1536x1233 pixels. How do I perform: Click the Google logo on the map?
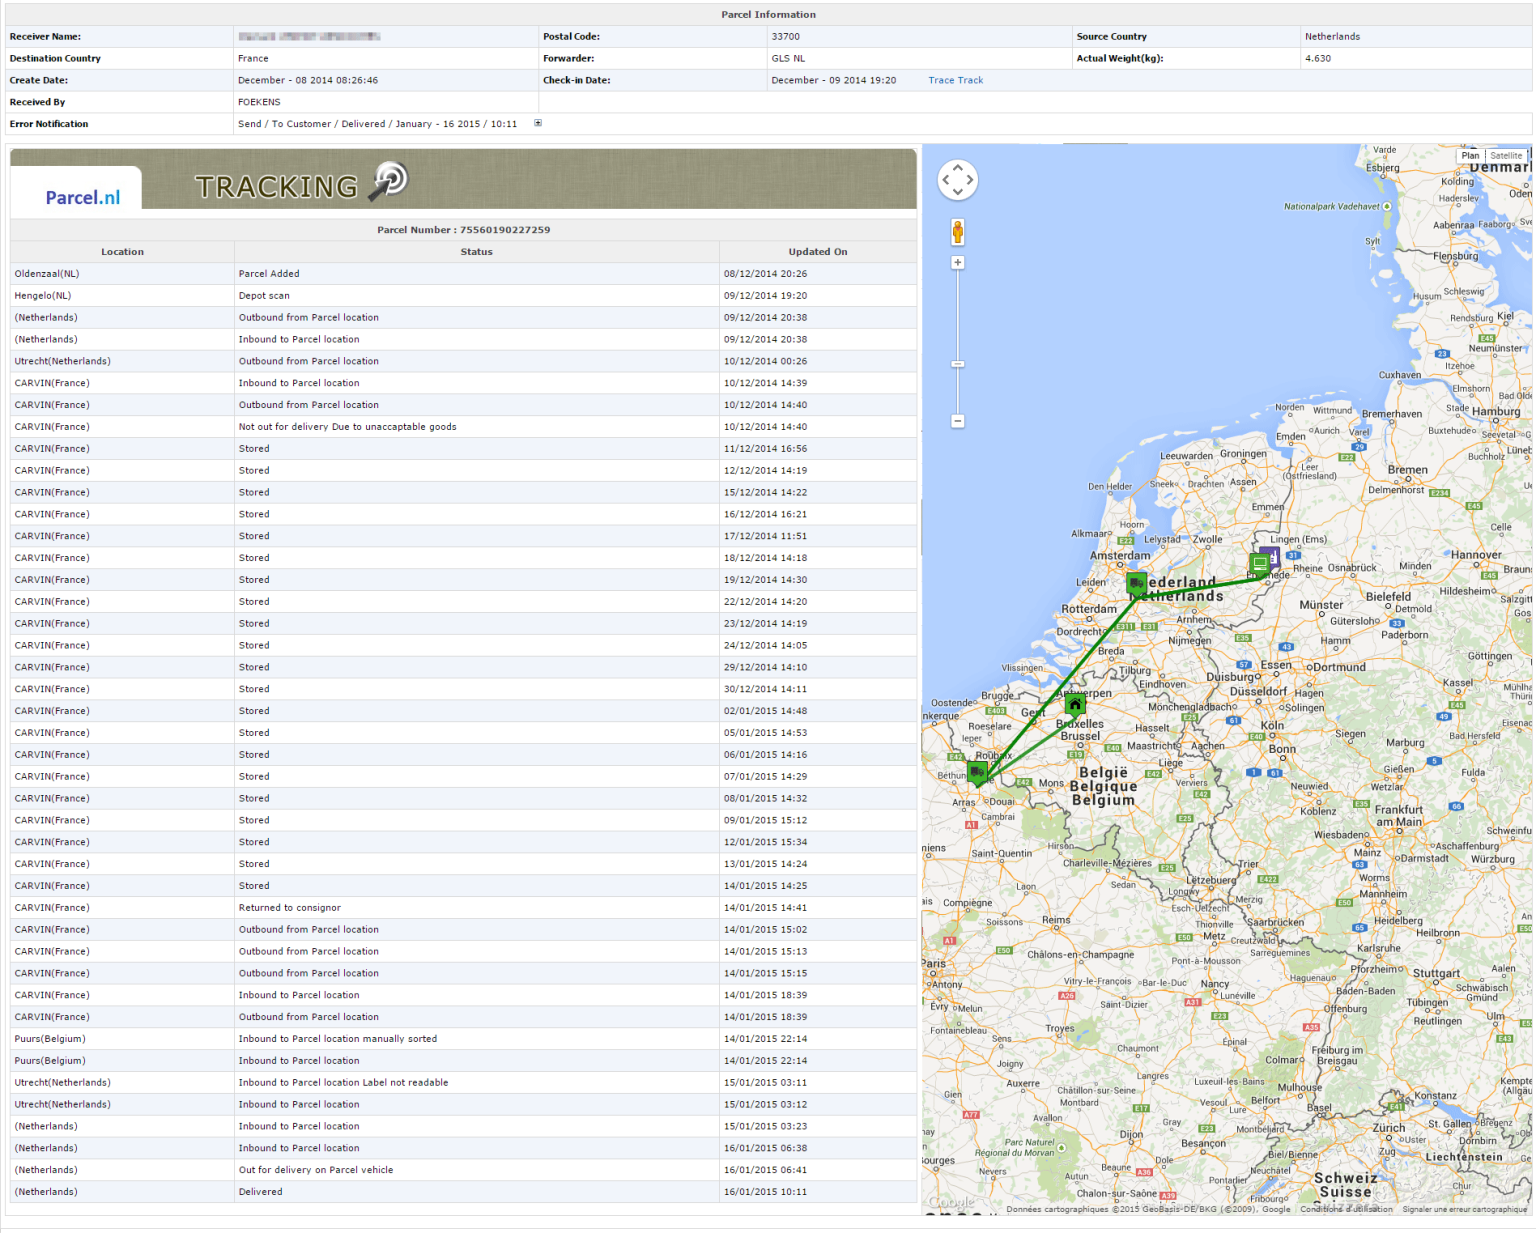(x=951, y=1202)
